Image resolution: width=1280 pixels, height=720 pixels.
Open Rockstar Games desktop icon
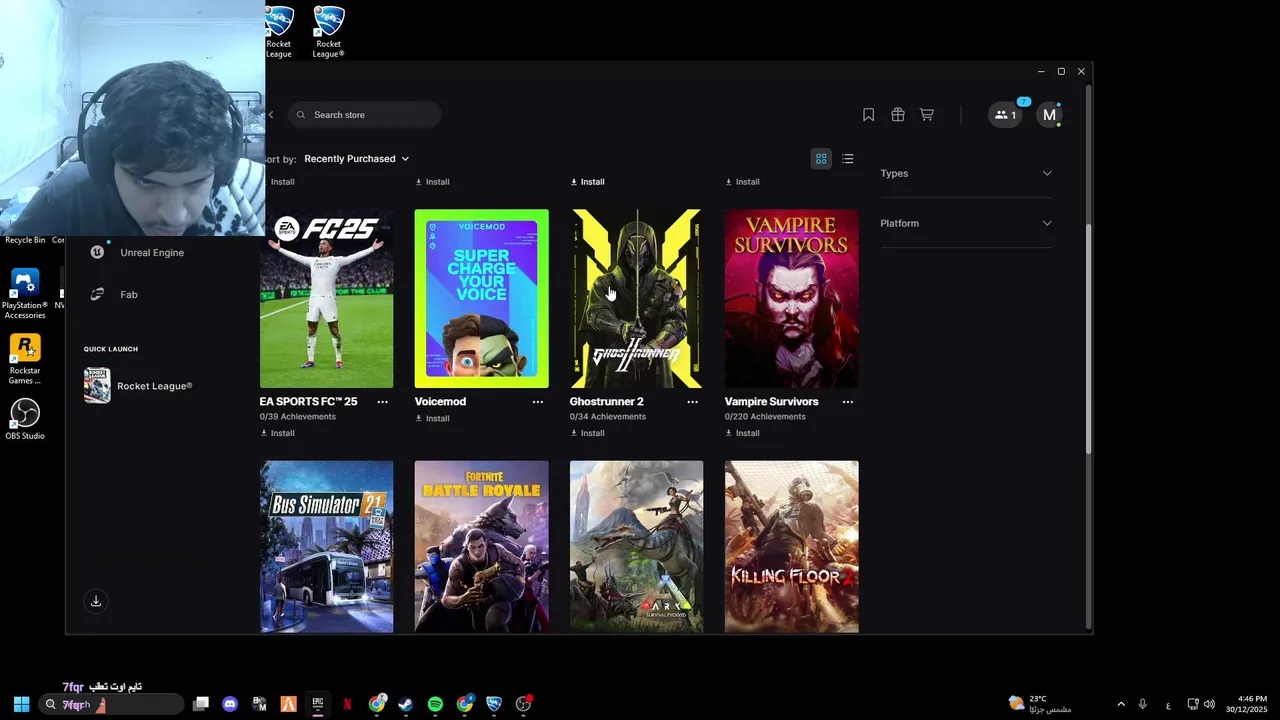pos(25,360)
